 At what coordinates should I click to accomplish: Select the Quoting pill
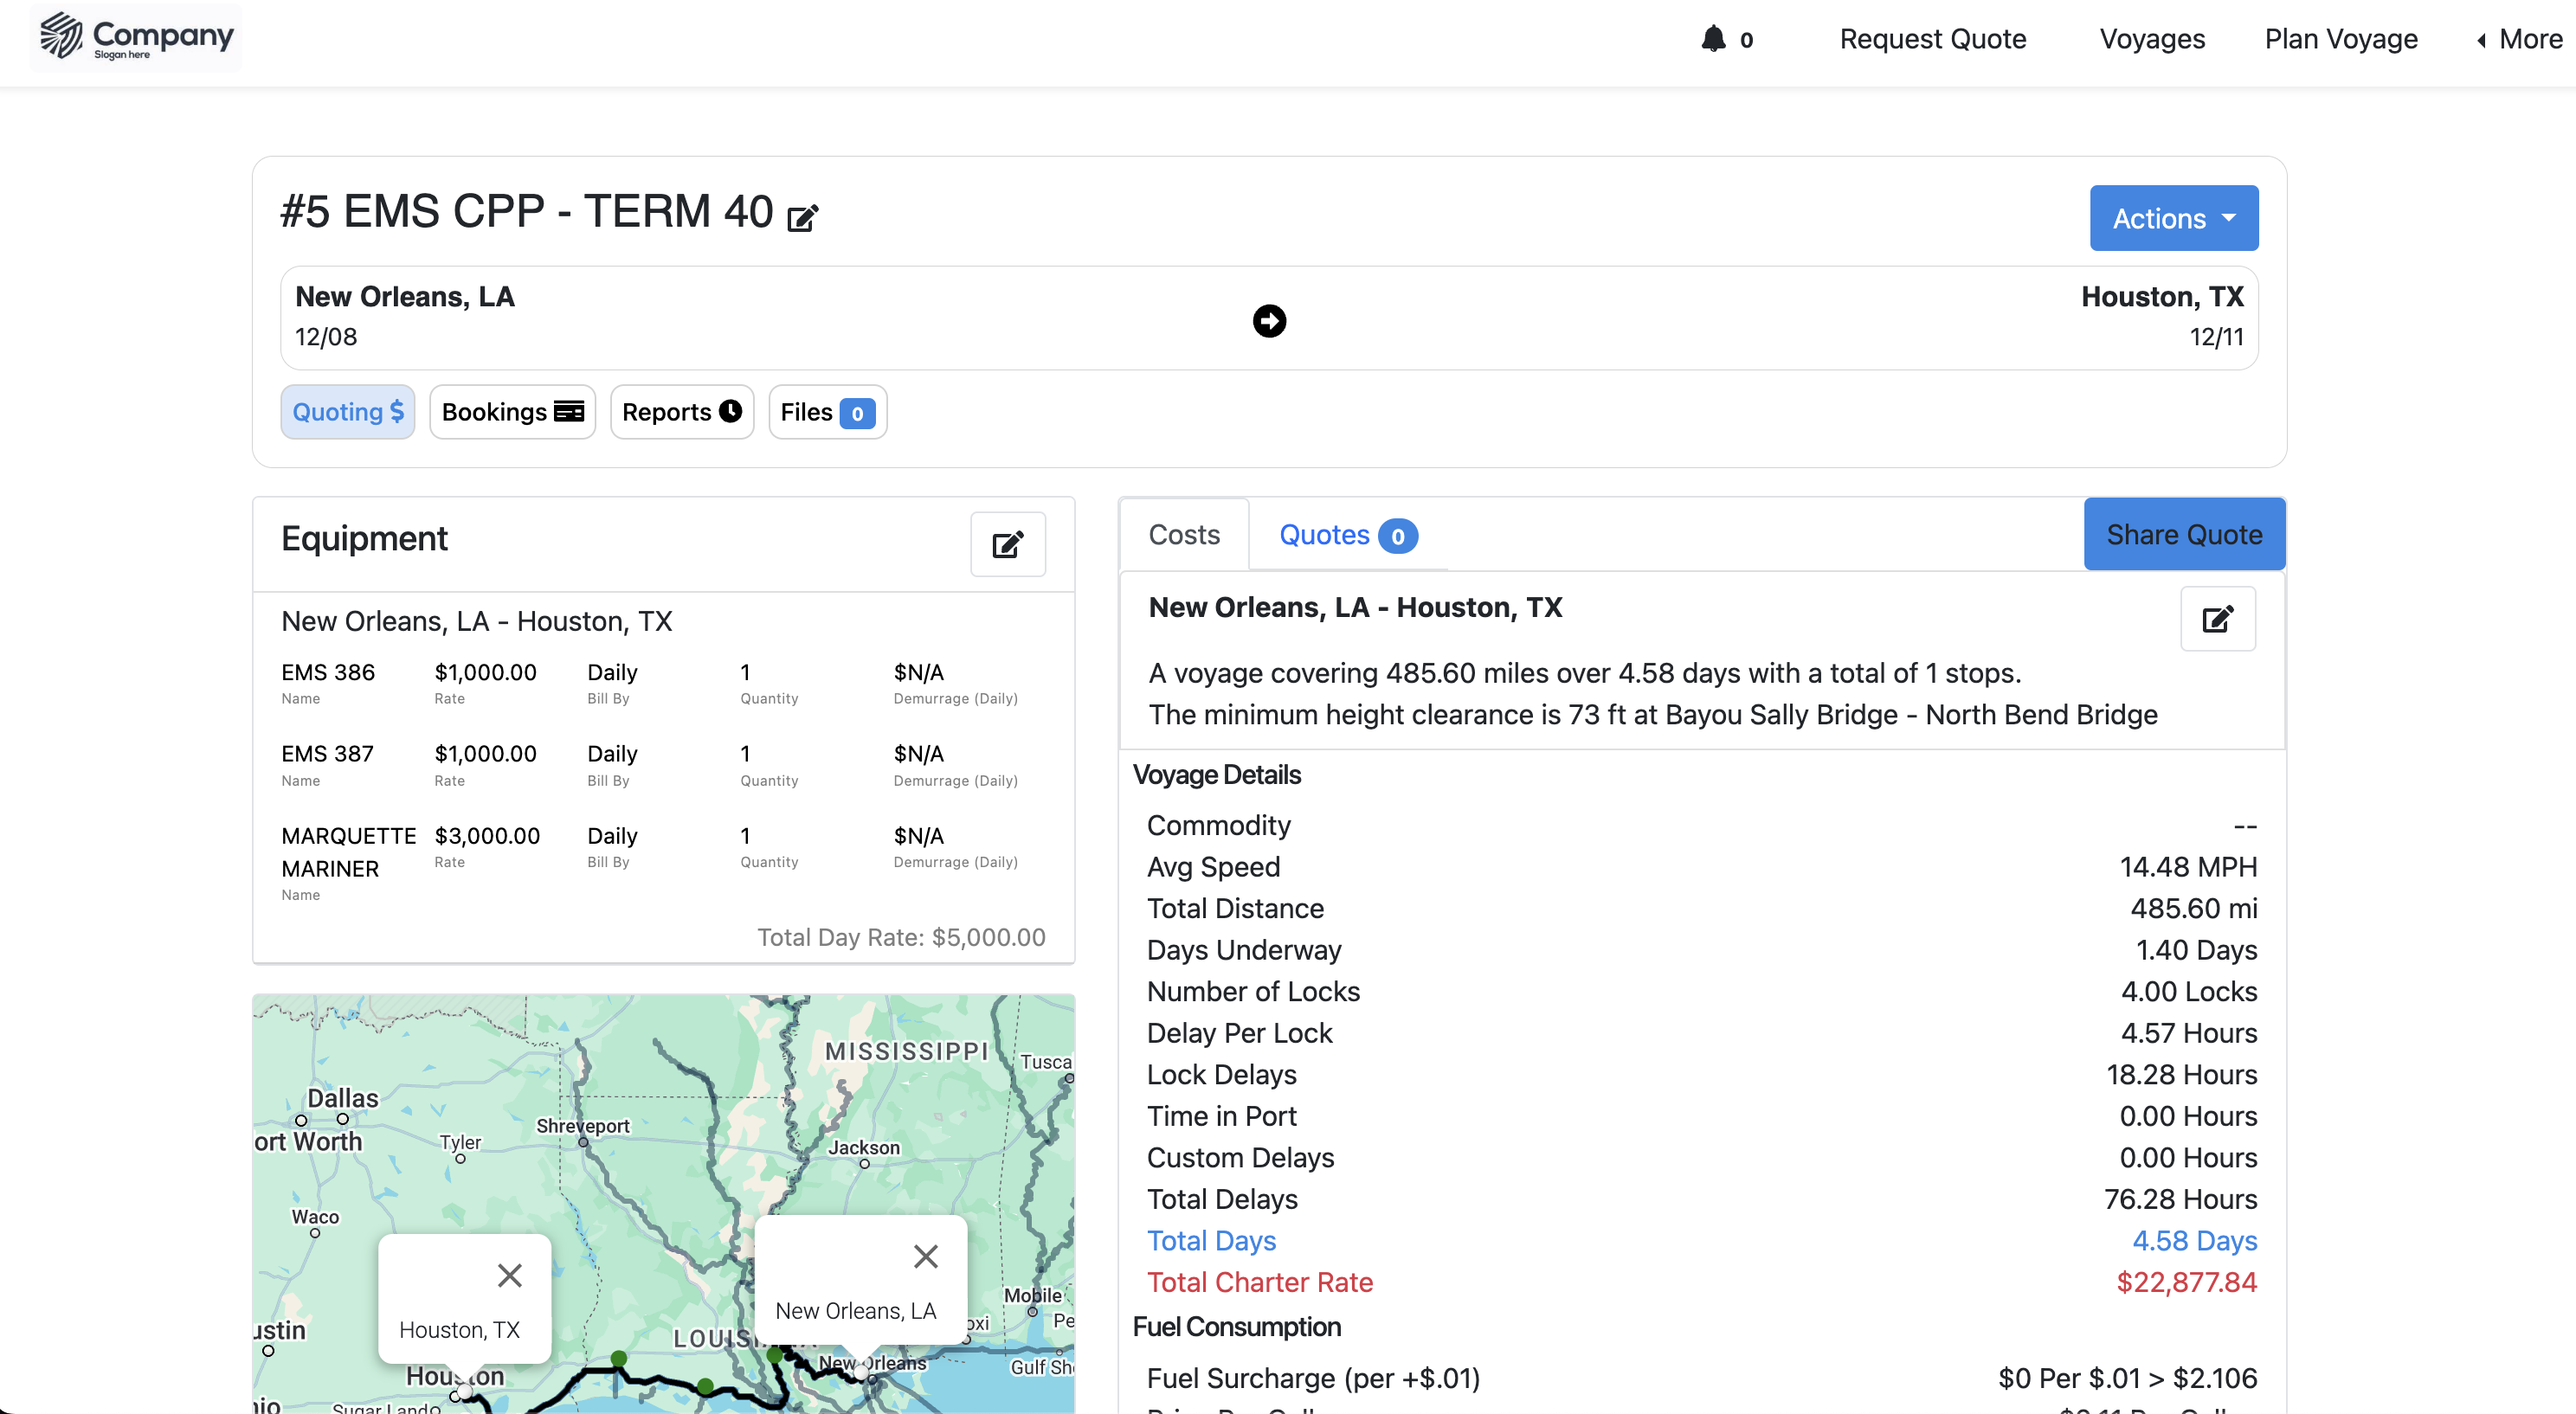[x=347, y=412]
